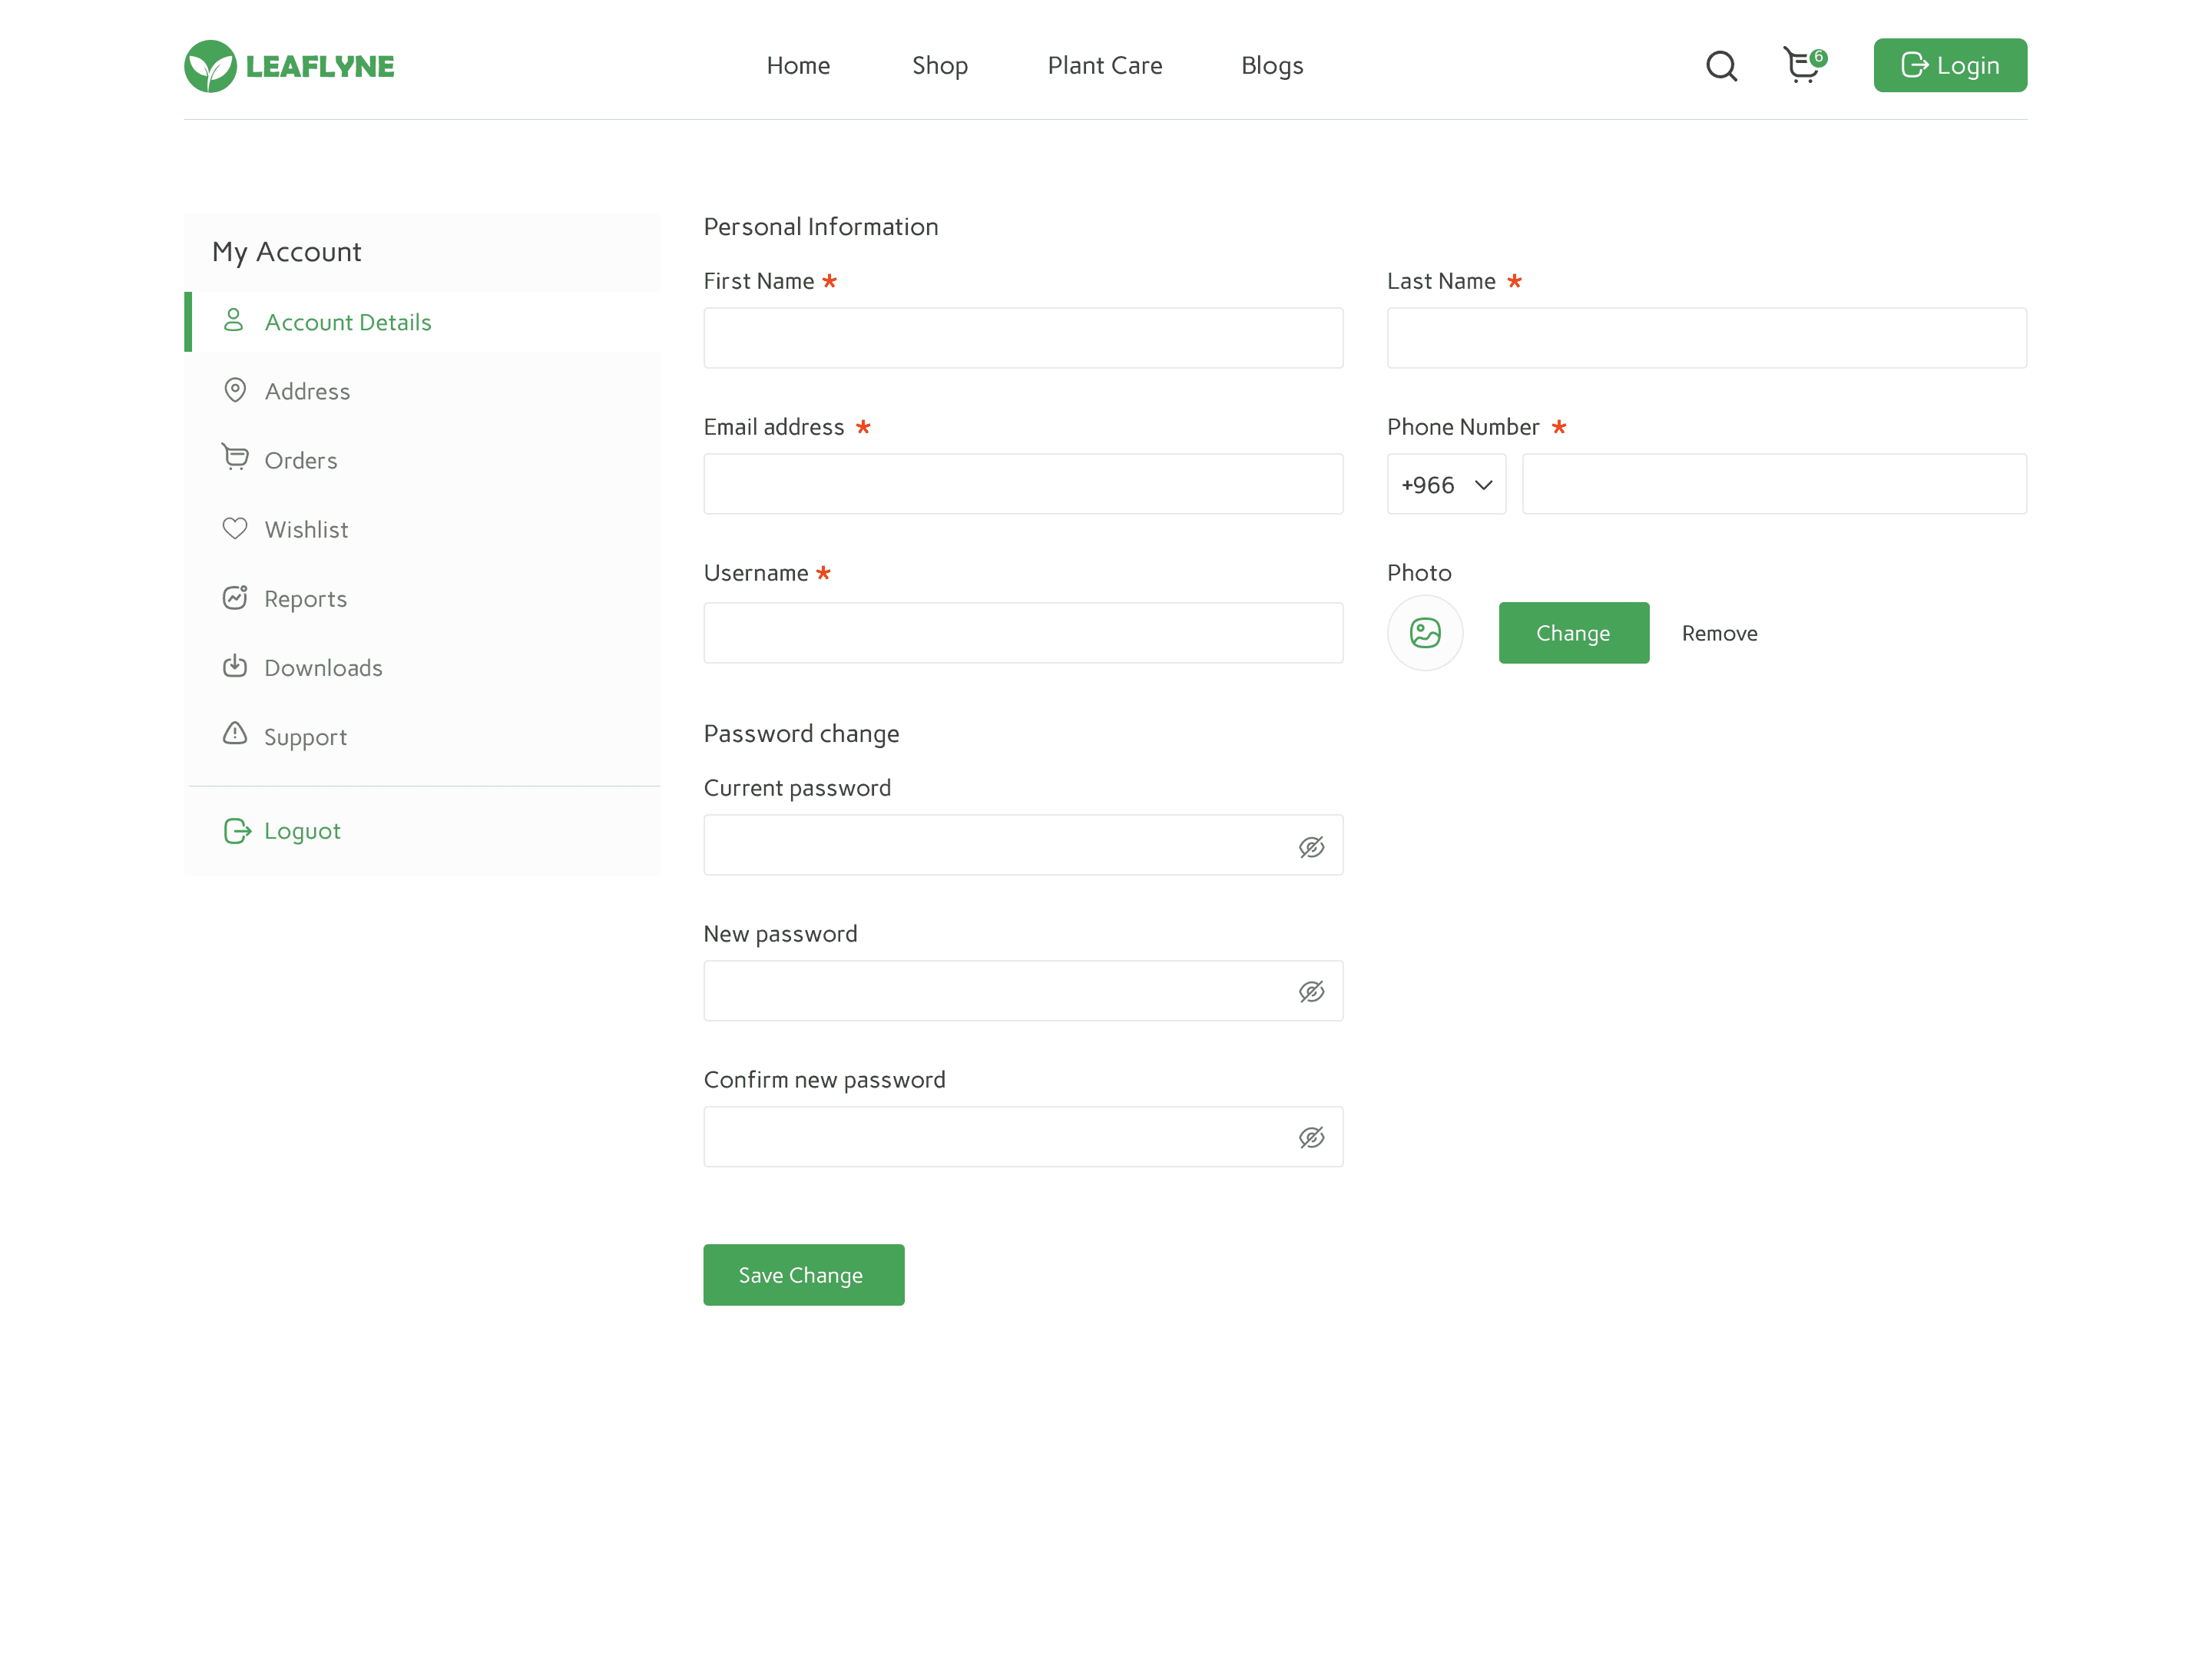This screenshot has height=1659, width=2212.
Task: Select Orders in My Account sidebar
Action: [x=300, y=460]
